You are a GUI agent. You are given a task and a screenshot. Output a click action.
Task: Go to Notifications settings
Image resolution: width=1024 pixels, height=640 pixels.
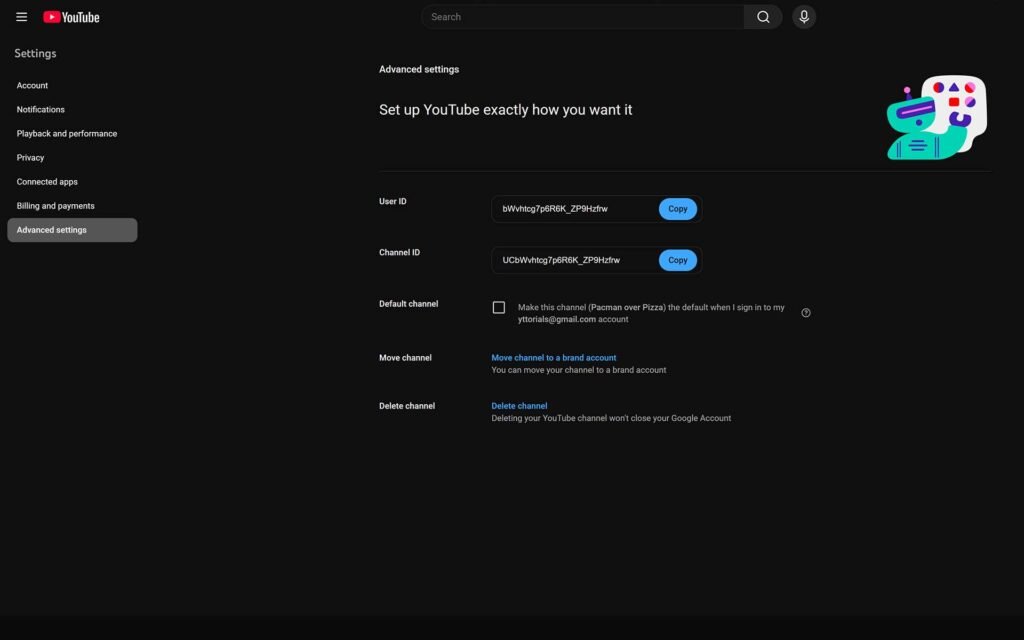41,110
